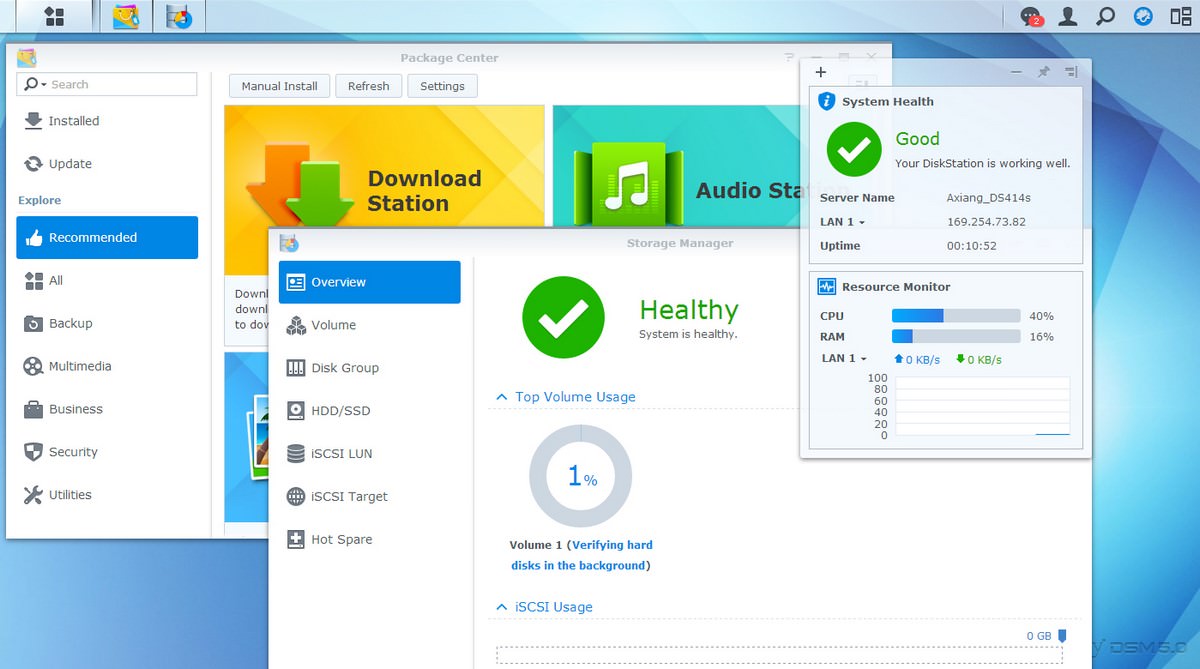
Task: Select Hot Spare in Storage Manager
Action: pyautogui.click(x=340, y=539)
